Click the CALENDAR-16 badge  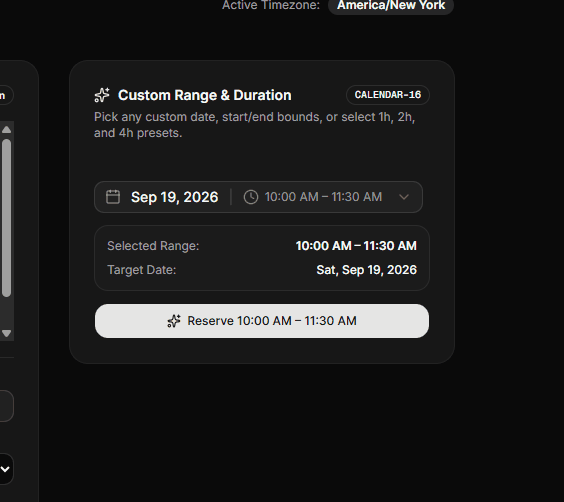(x=388, y=95)
